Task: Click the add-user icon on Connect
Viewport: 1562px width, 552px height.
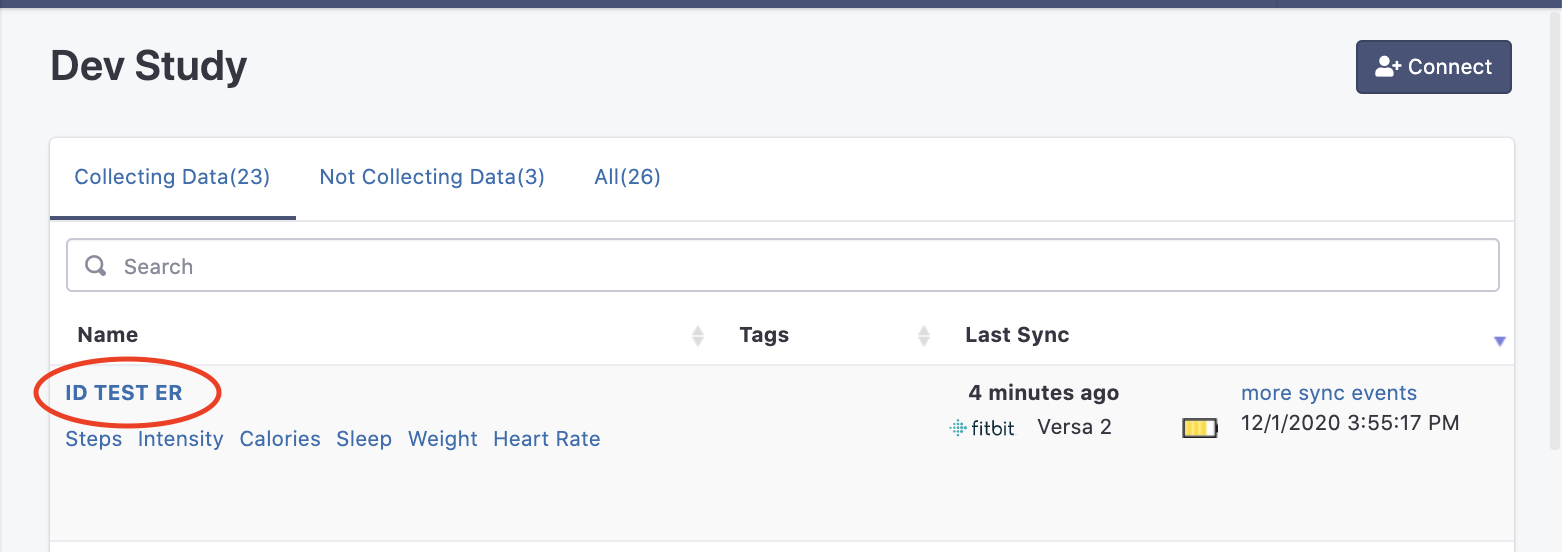Action: point(1388,67)
